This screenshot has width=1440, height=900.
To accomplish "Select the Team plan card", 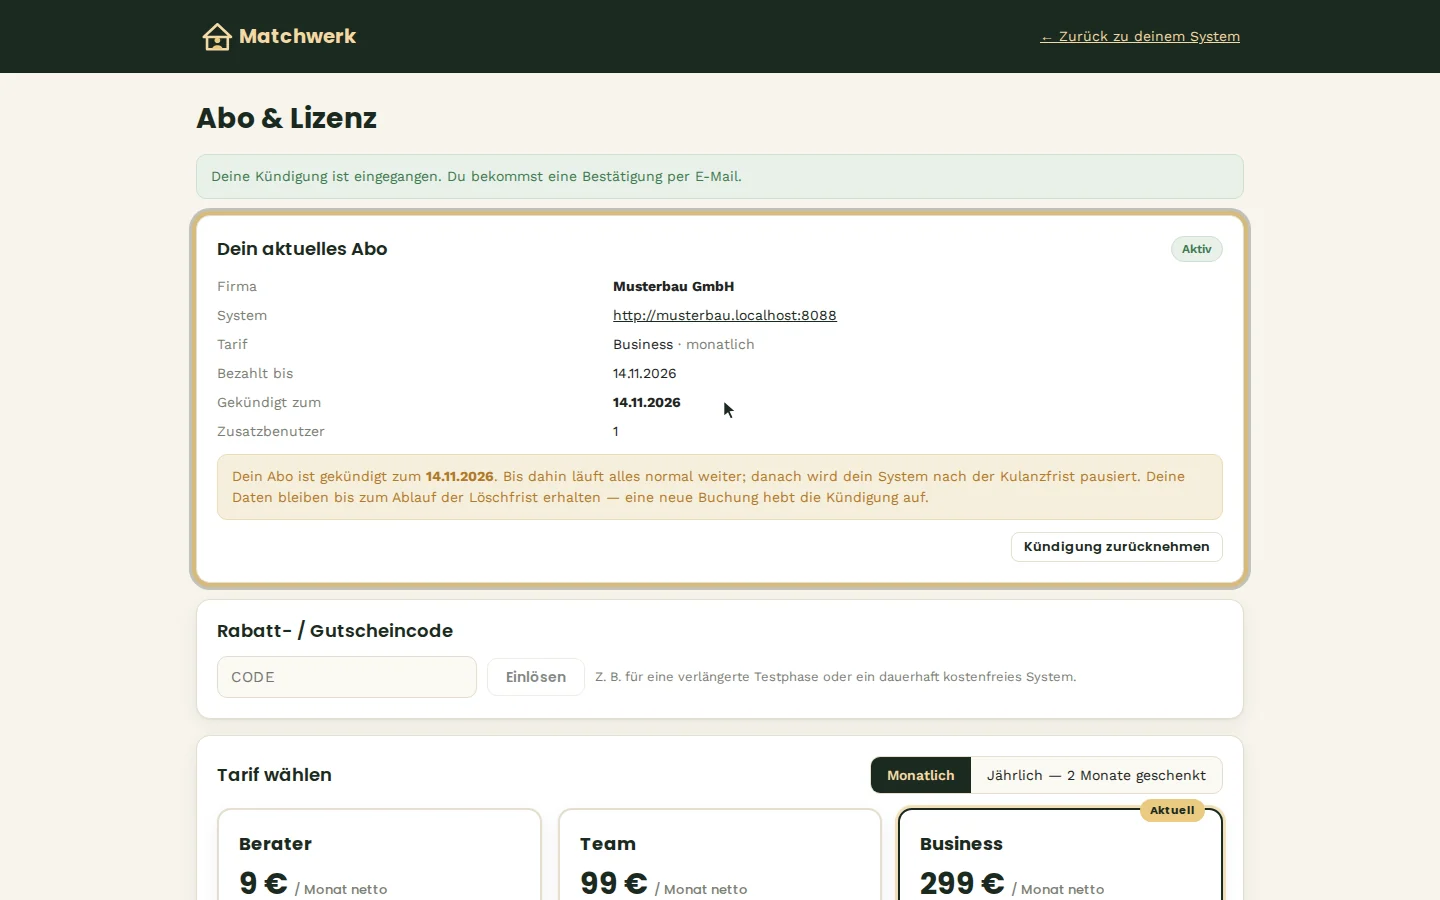I will (x=720, y=855).
